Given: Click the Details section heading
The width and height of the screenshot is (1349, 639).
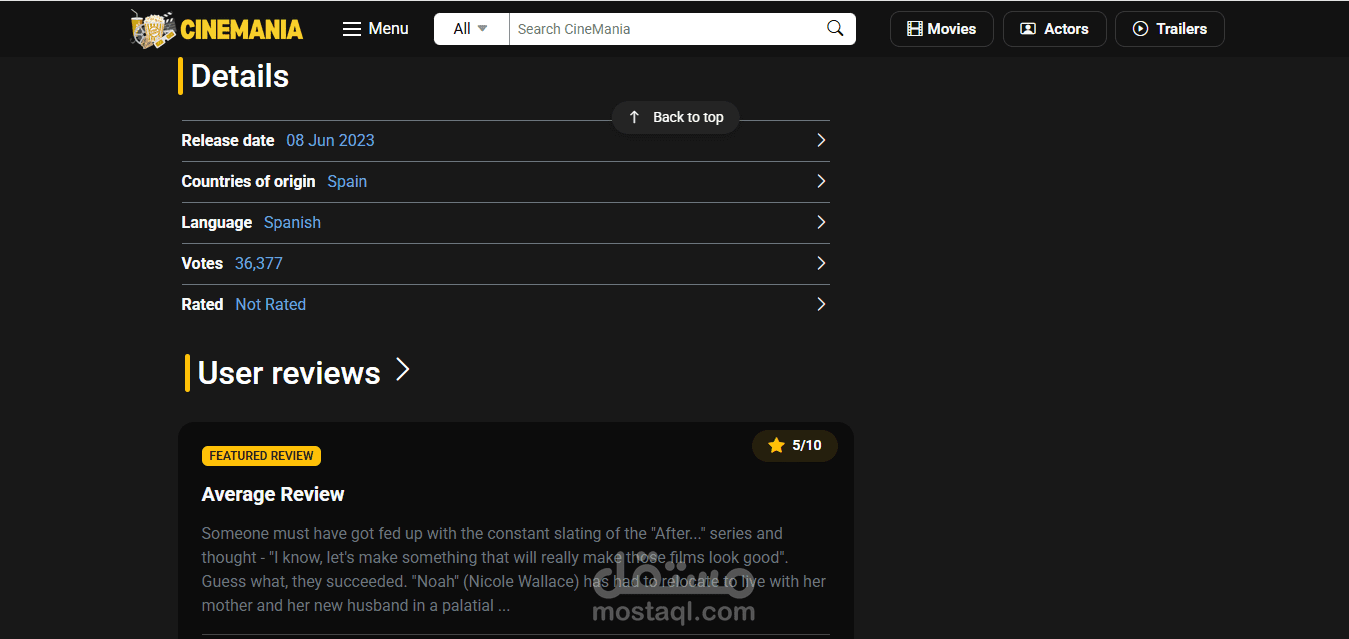Looking at the screenshot, I should pyautogui.click(x=239, y=76).
